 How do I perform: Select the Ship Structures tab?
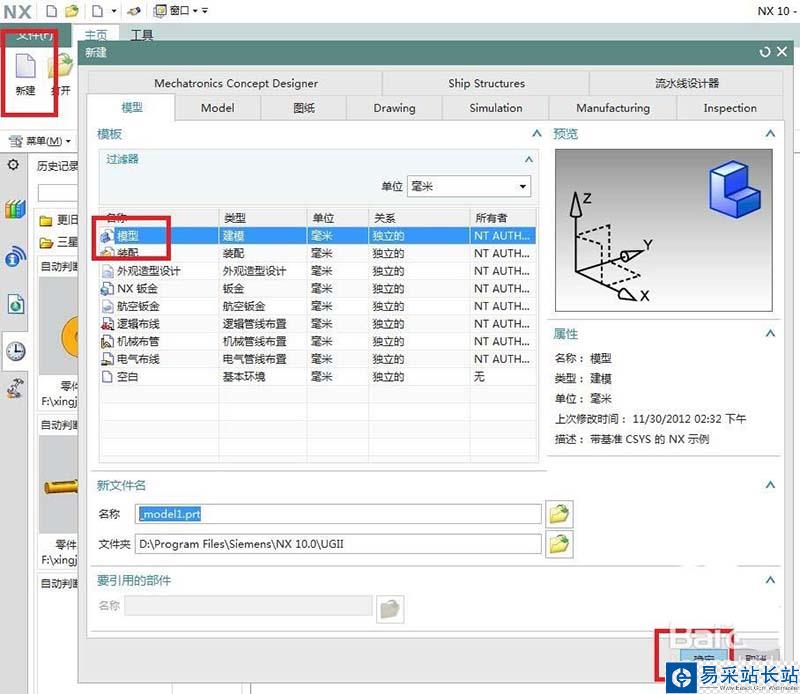pos(486,83)
